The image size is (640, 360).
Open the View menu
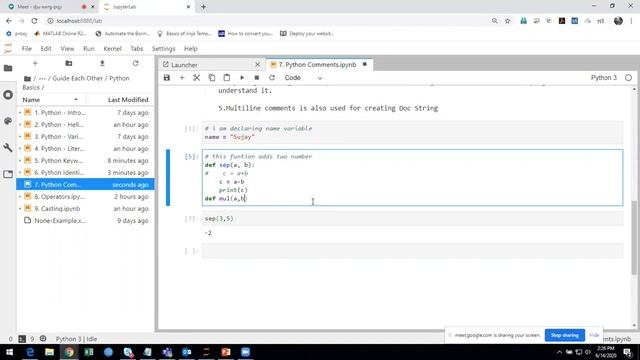click(67, 49)
